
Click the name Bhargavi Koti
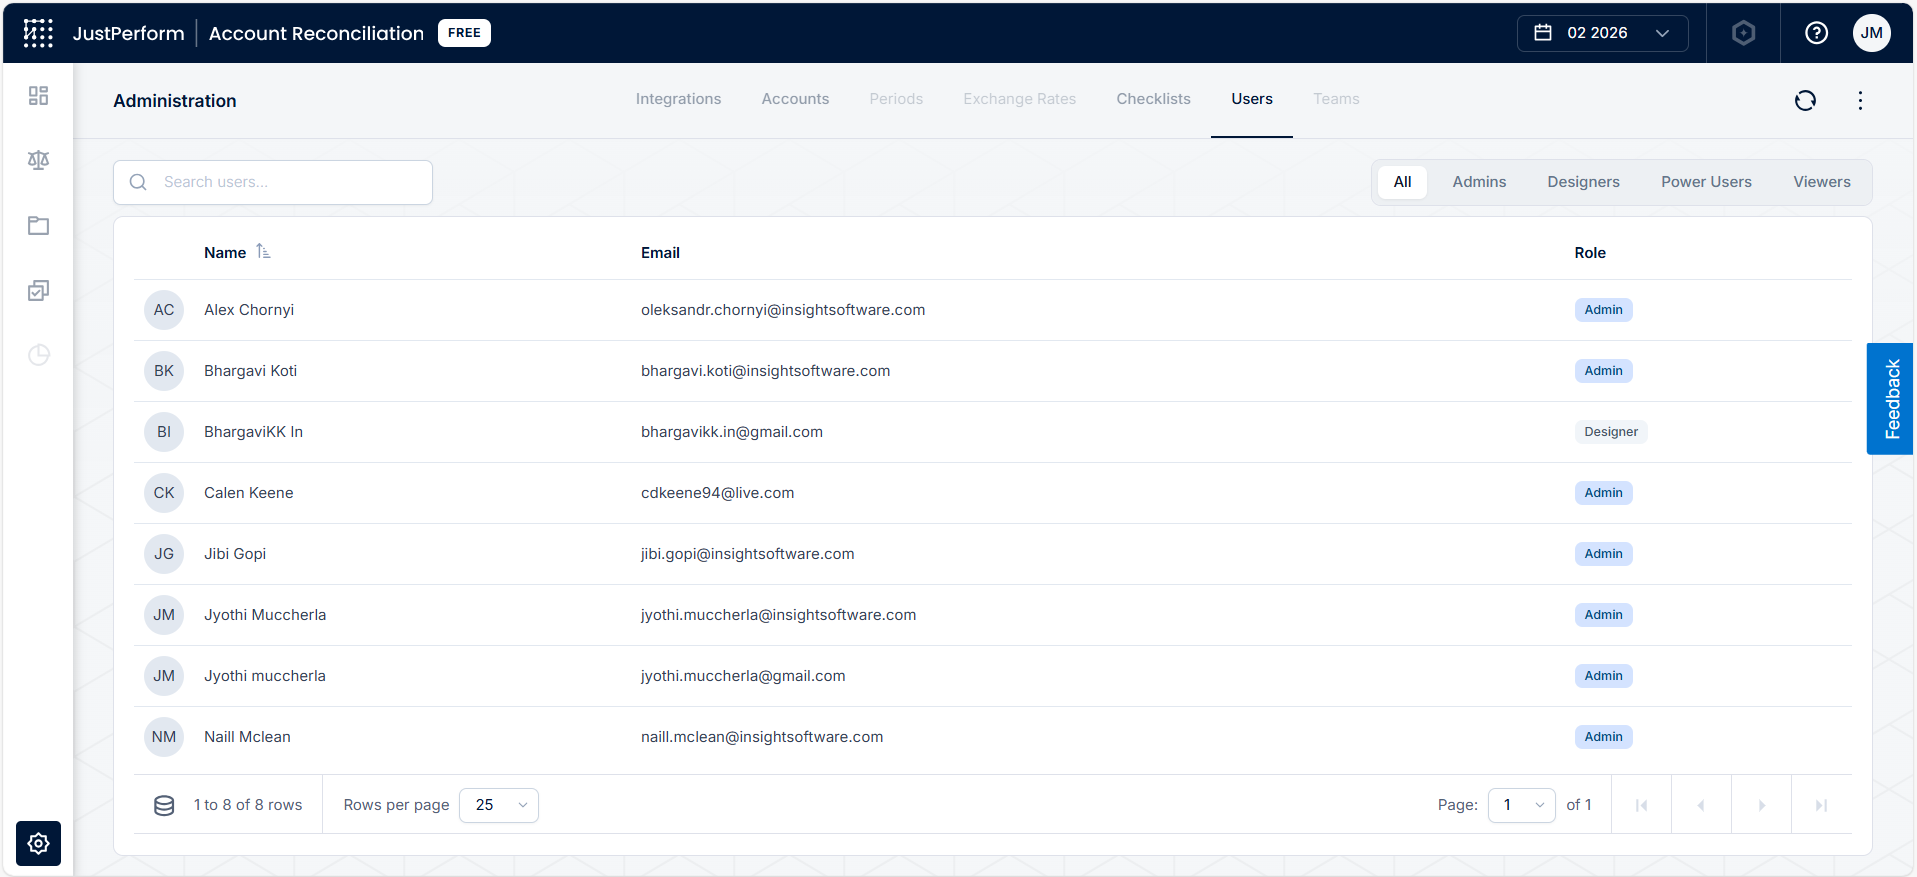click(x=250, y=371)
